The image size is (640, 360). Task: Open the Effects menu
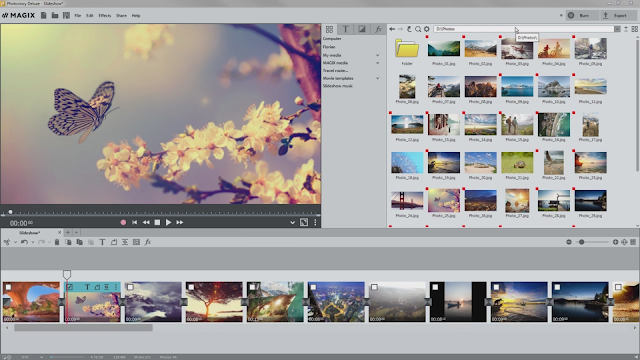pyautogui.click(x=104, y=16)
